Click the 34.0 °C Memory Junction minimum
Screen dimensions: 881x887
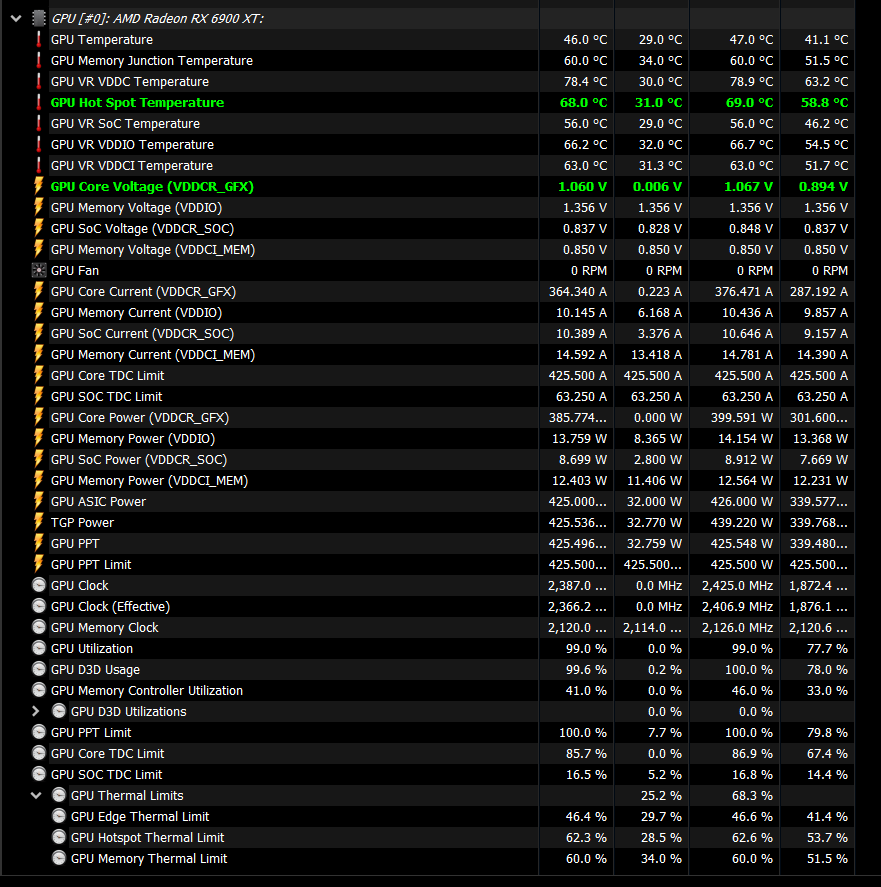pyautogui.click(x=660, y=61)
